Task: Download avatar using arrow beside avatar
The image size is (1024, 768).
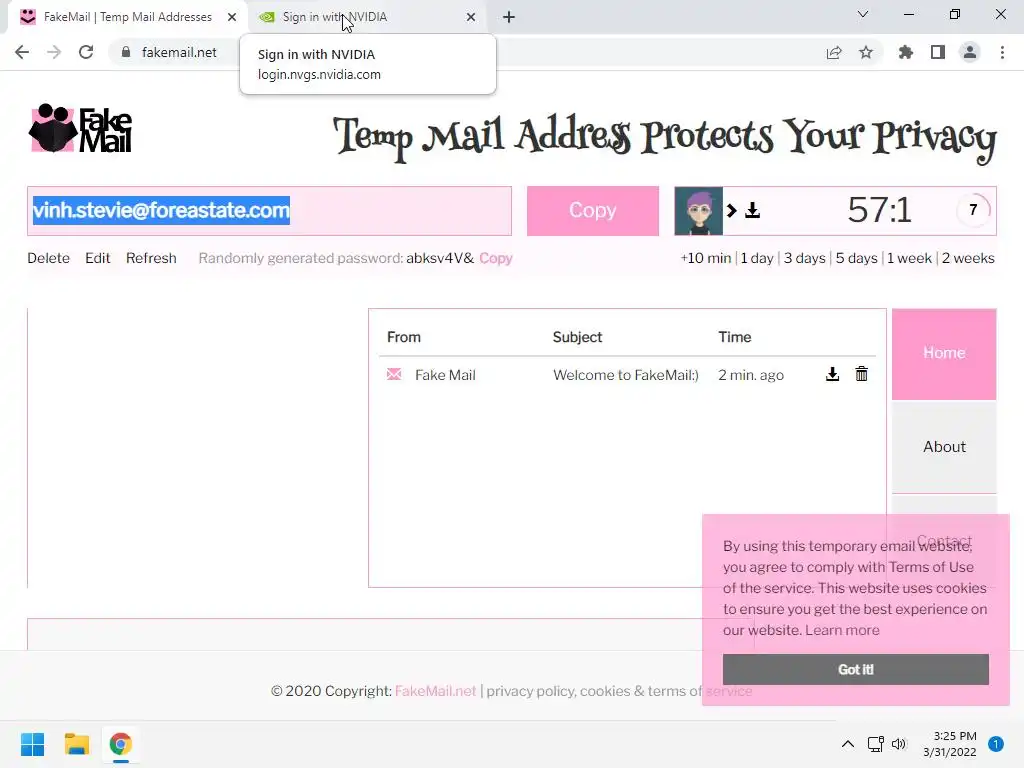Action: click(x=753, y=210)
